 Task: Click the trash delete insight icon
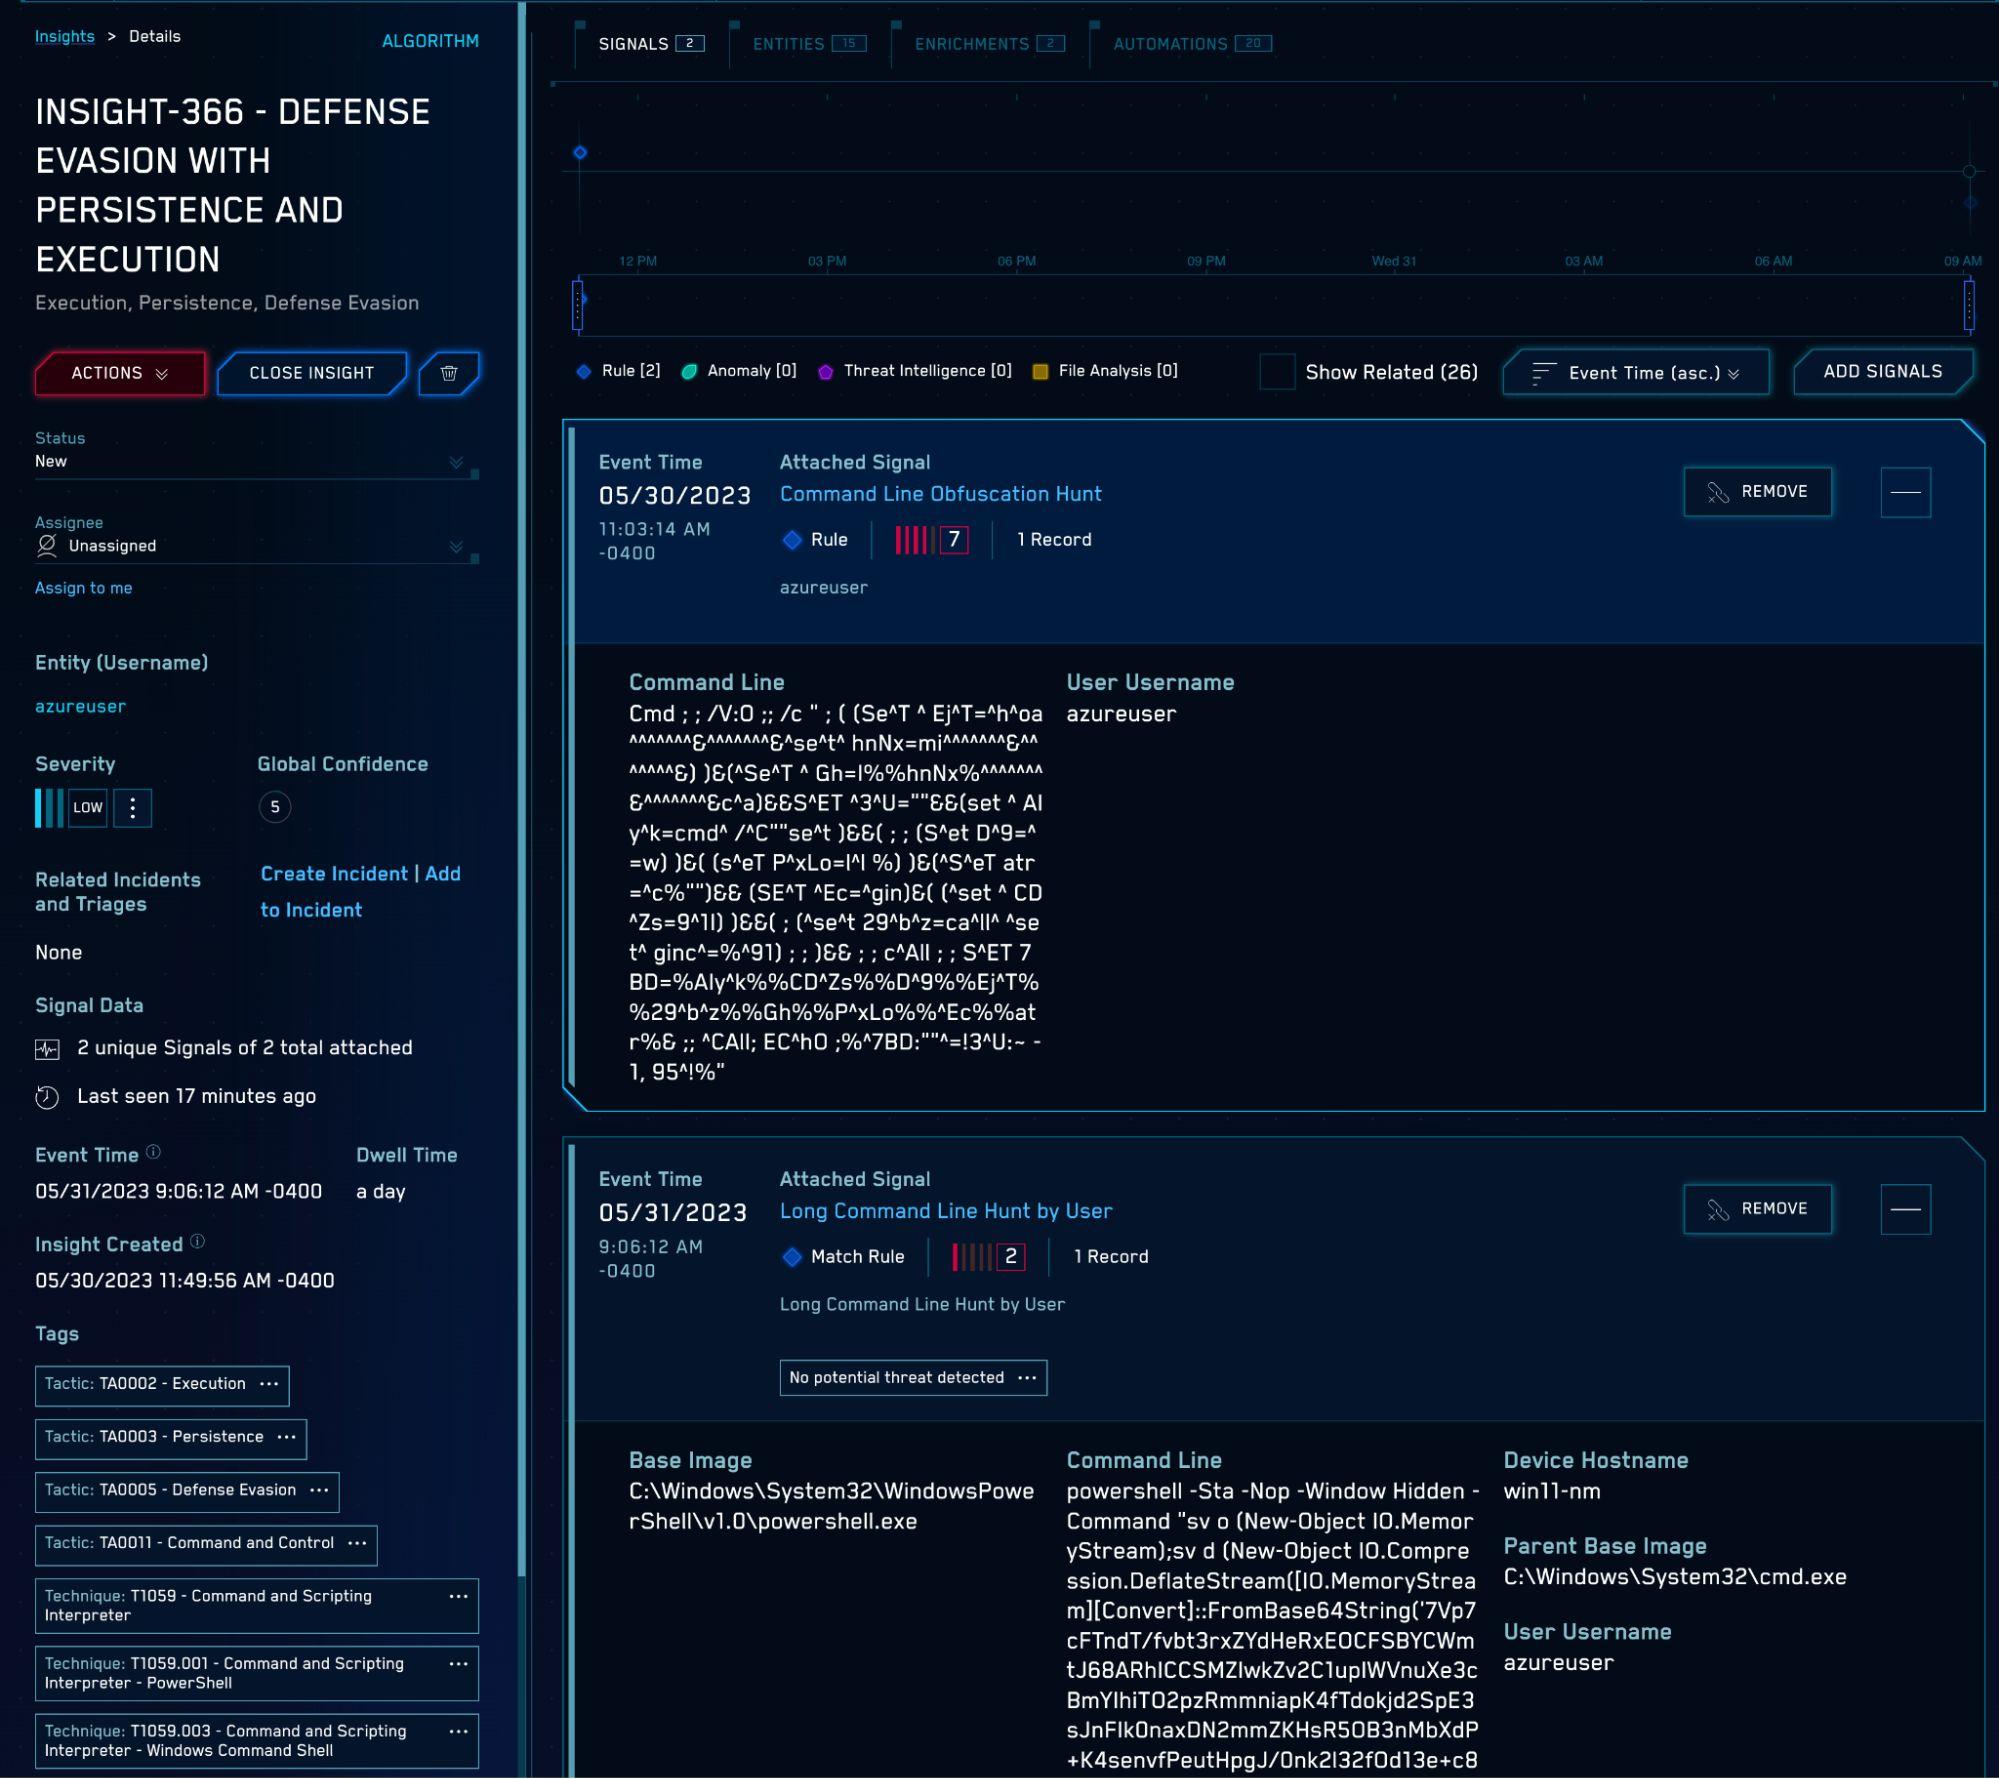(449, 373)
